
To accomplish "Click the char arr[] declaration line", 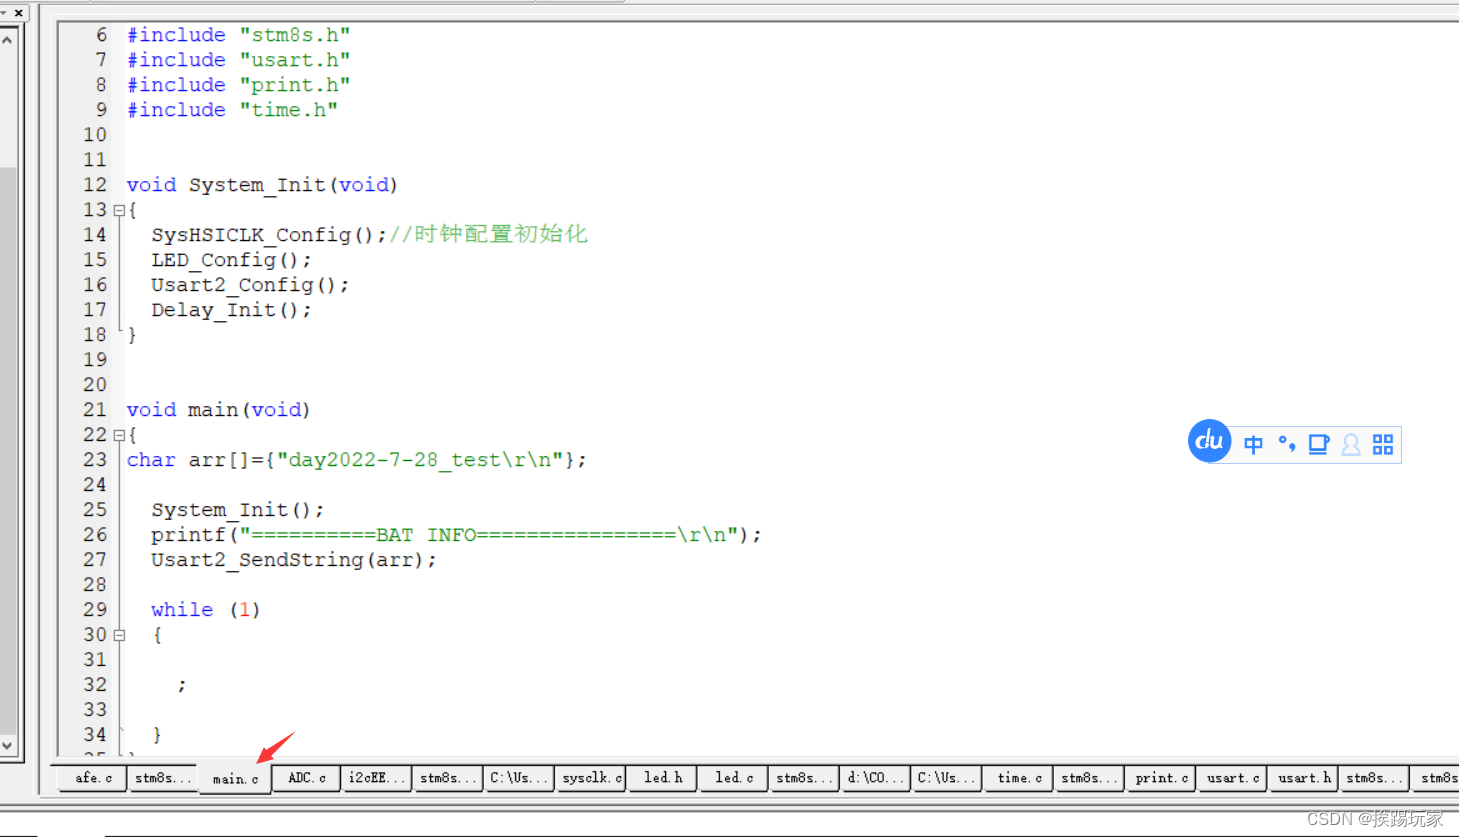I will (356, 460).
